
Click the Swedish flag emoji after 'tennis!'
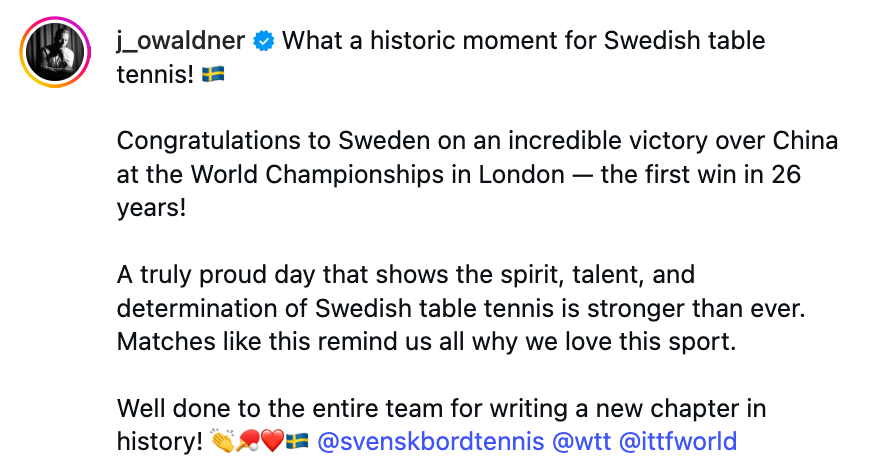point(213,74)
